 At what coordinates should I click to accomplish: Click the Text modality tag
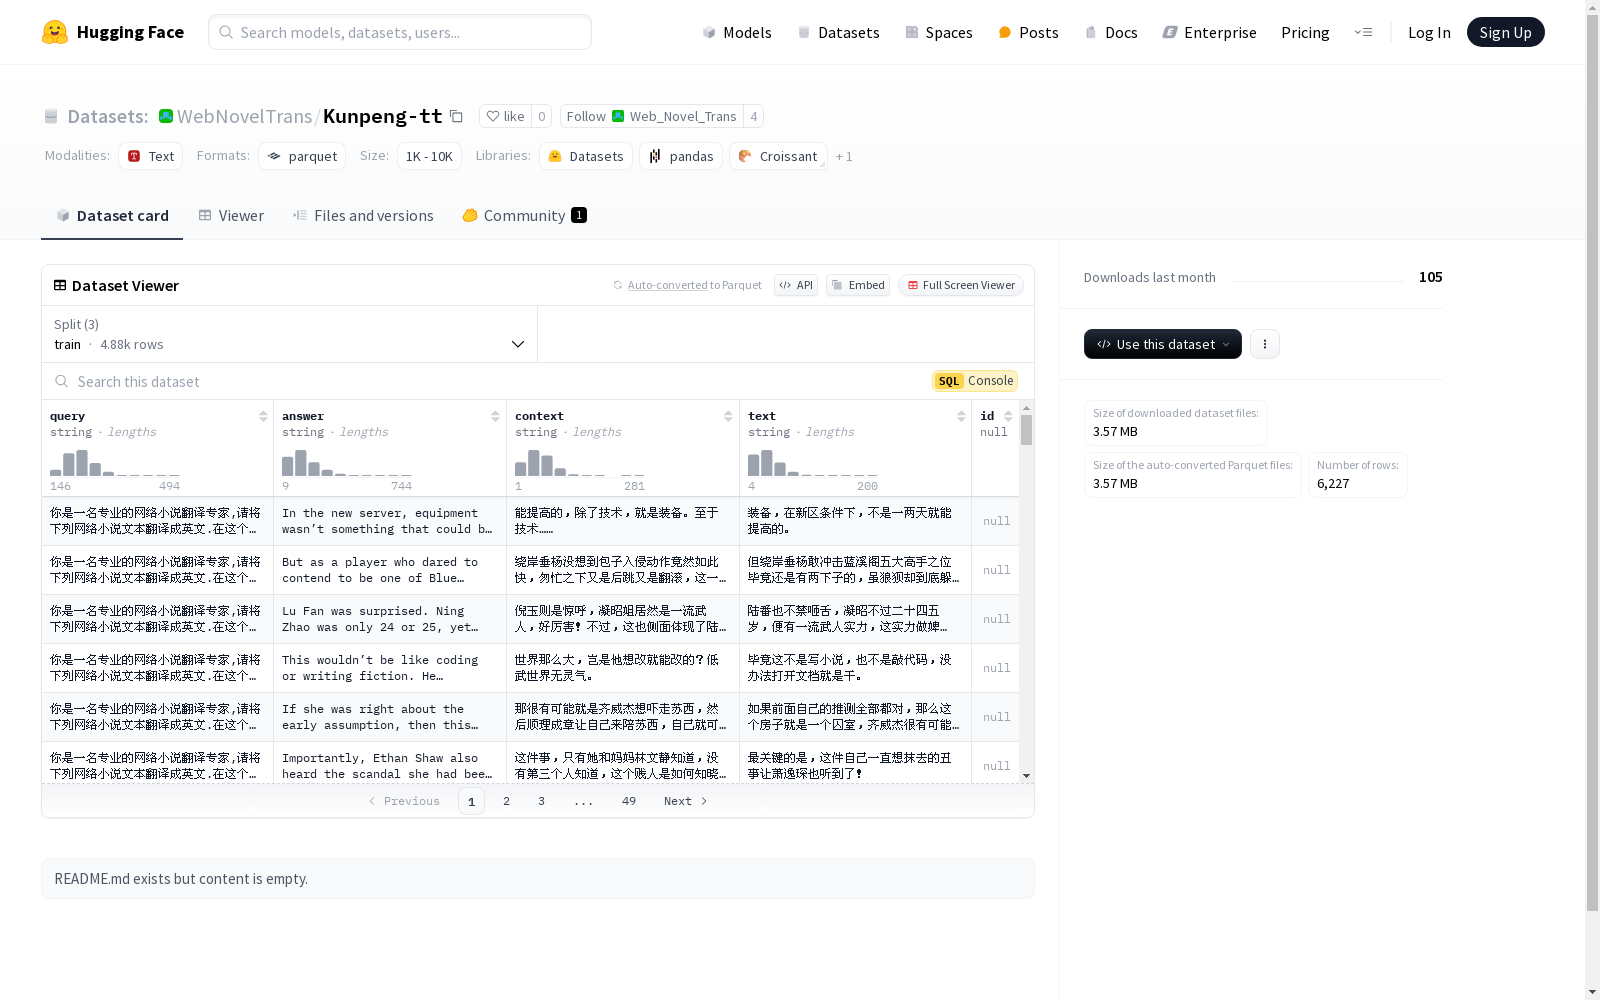(151, 156)
